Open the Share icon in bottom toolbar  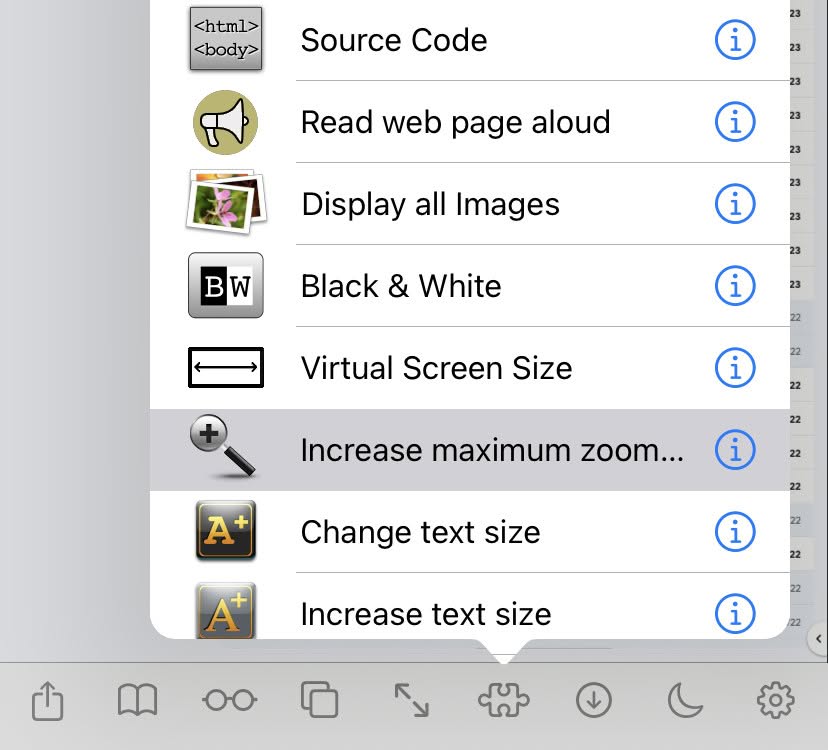[48, 701]
